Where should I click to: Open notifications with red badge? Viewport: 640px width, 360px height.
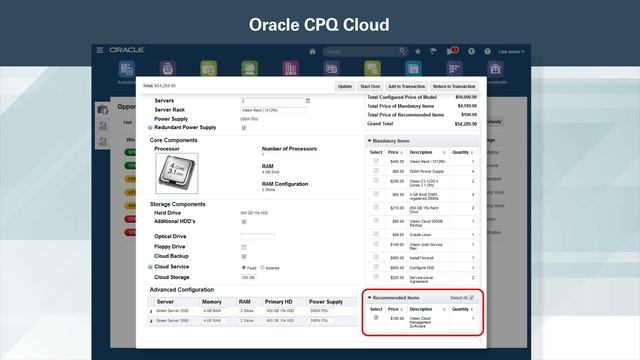(452, 51)
